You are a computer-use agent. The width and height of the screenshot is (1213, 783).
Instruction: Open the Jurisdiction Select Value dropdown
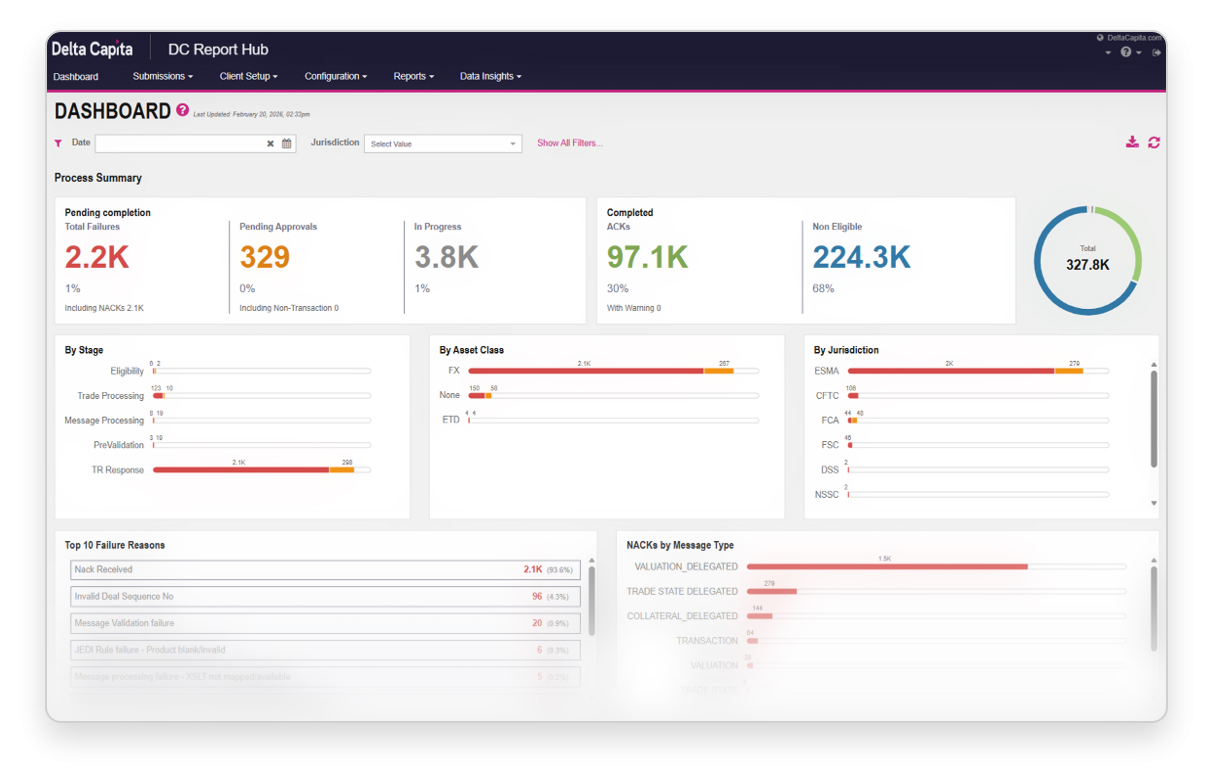point(442,144)
